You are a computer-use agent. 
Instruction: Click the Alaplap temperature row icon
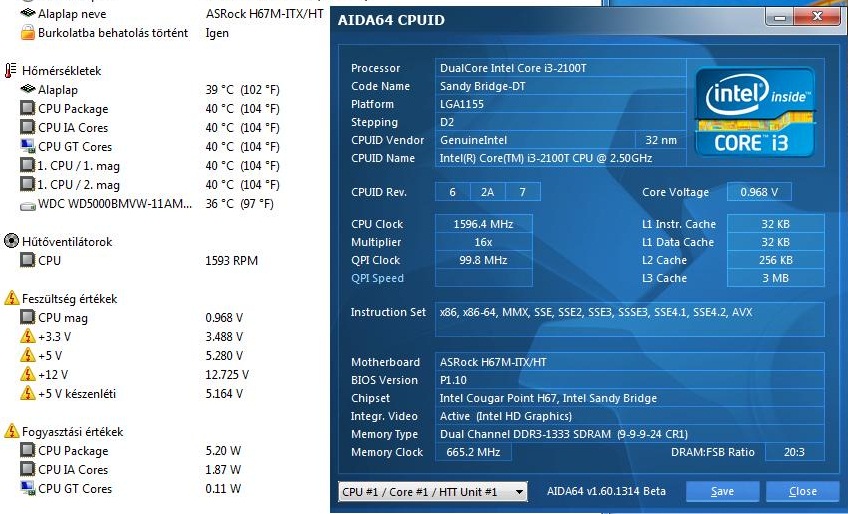coord(28,89)
